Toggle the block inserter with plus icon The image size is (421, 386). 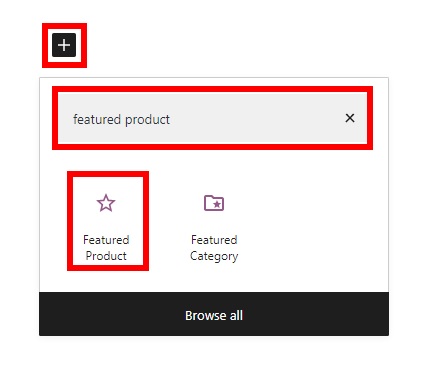tap(64, 45)
